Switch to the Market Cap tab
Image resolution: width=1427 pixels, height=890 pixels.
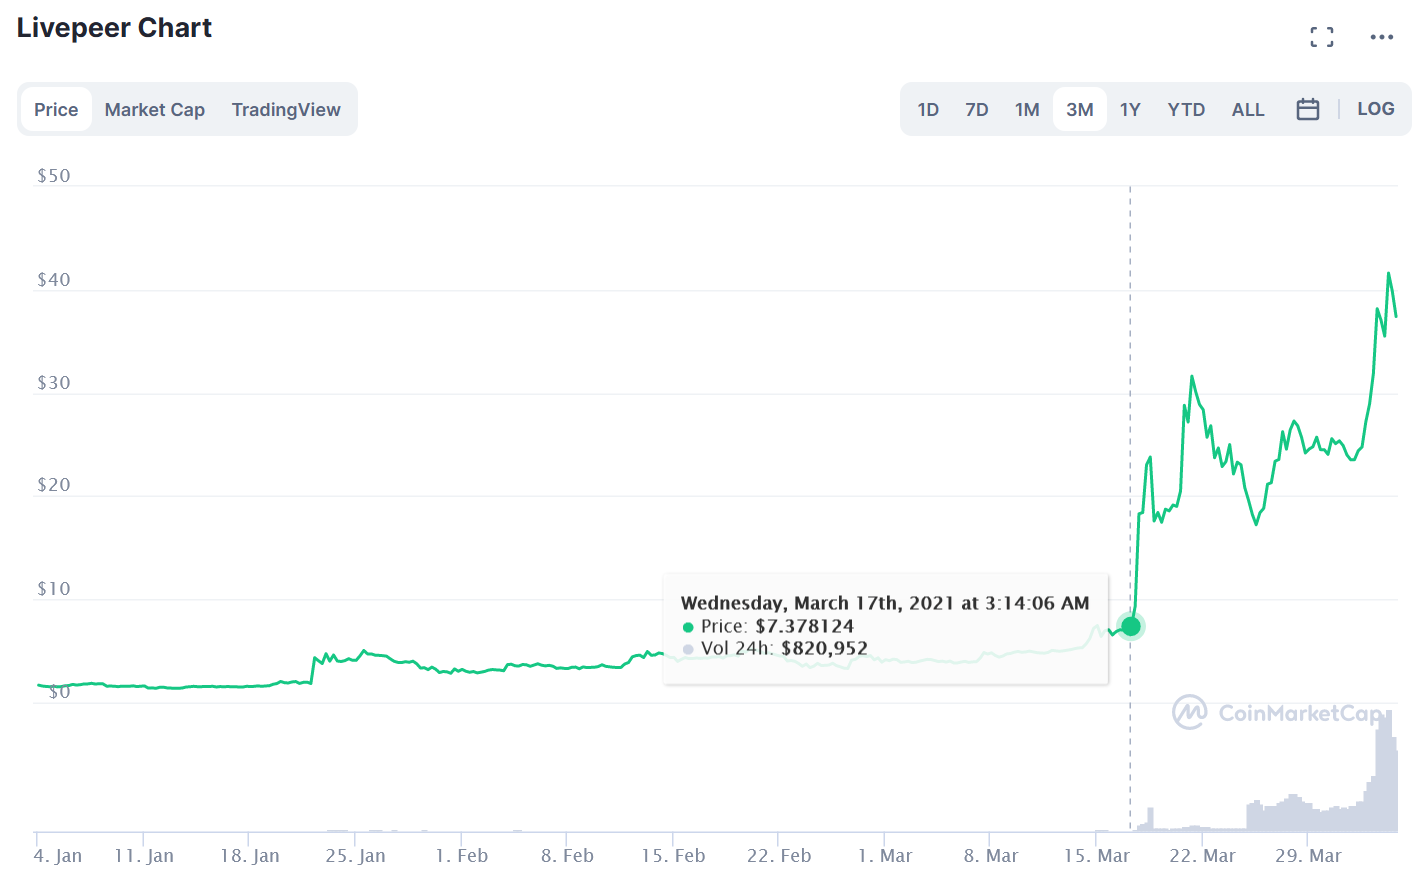click(x=155, y=109)
